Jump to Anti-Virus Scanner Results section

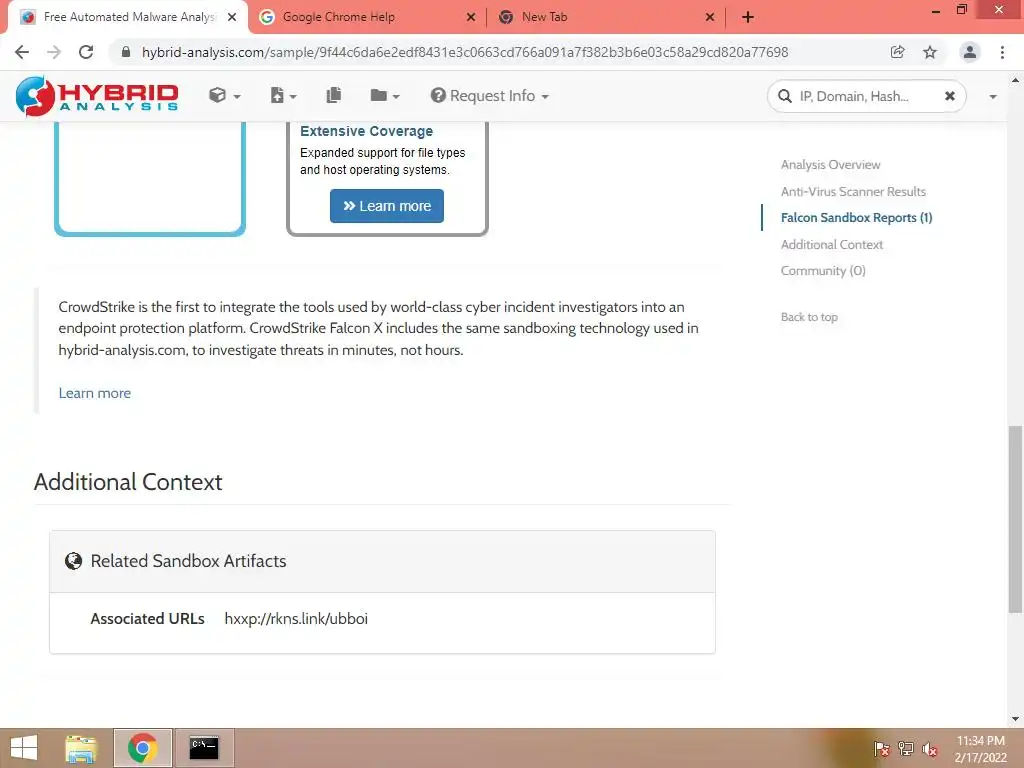[x=853, y=191]
